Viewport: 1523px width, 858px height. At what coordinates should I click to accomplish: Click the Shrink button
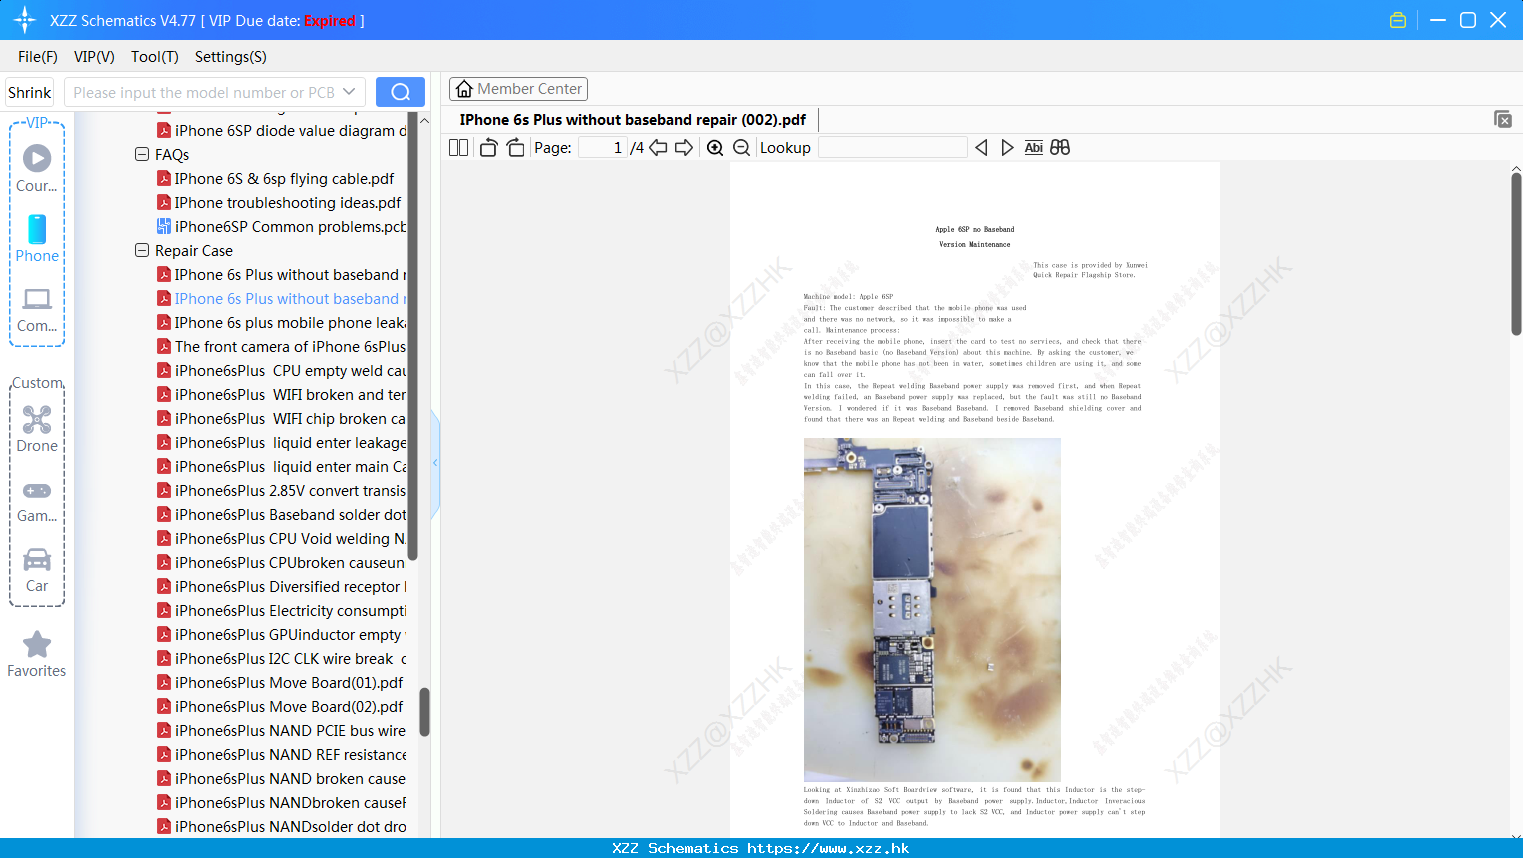point(29,92)
